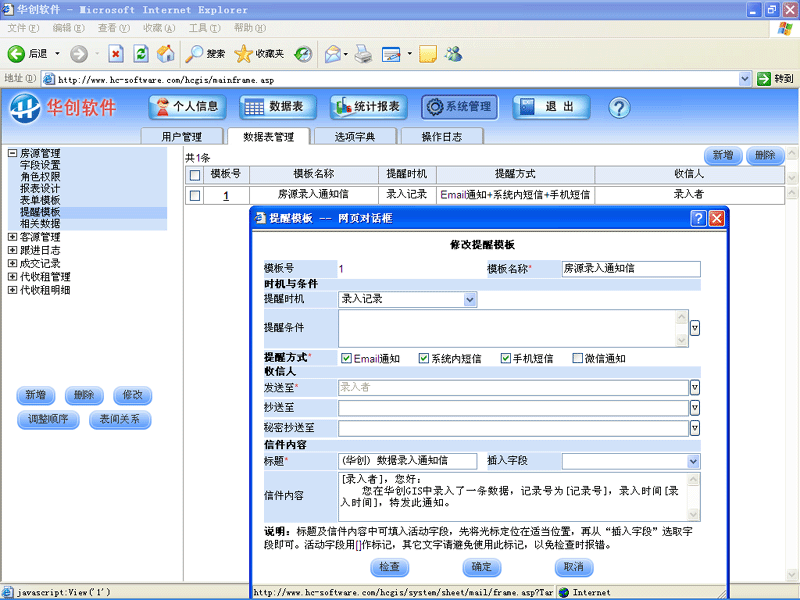Open 个人信息 navigation button

[187, 107]
